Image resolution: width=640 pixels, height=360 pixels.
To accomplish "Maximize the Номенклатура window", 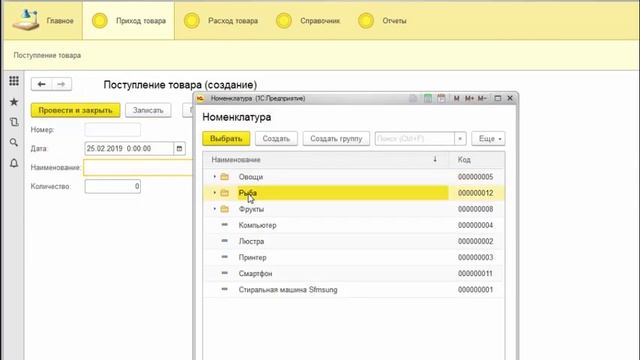I will point(498,98).
